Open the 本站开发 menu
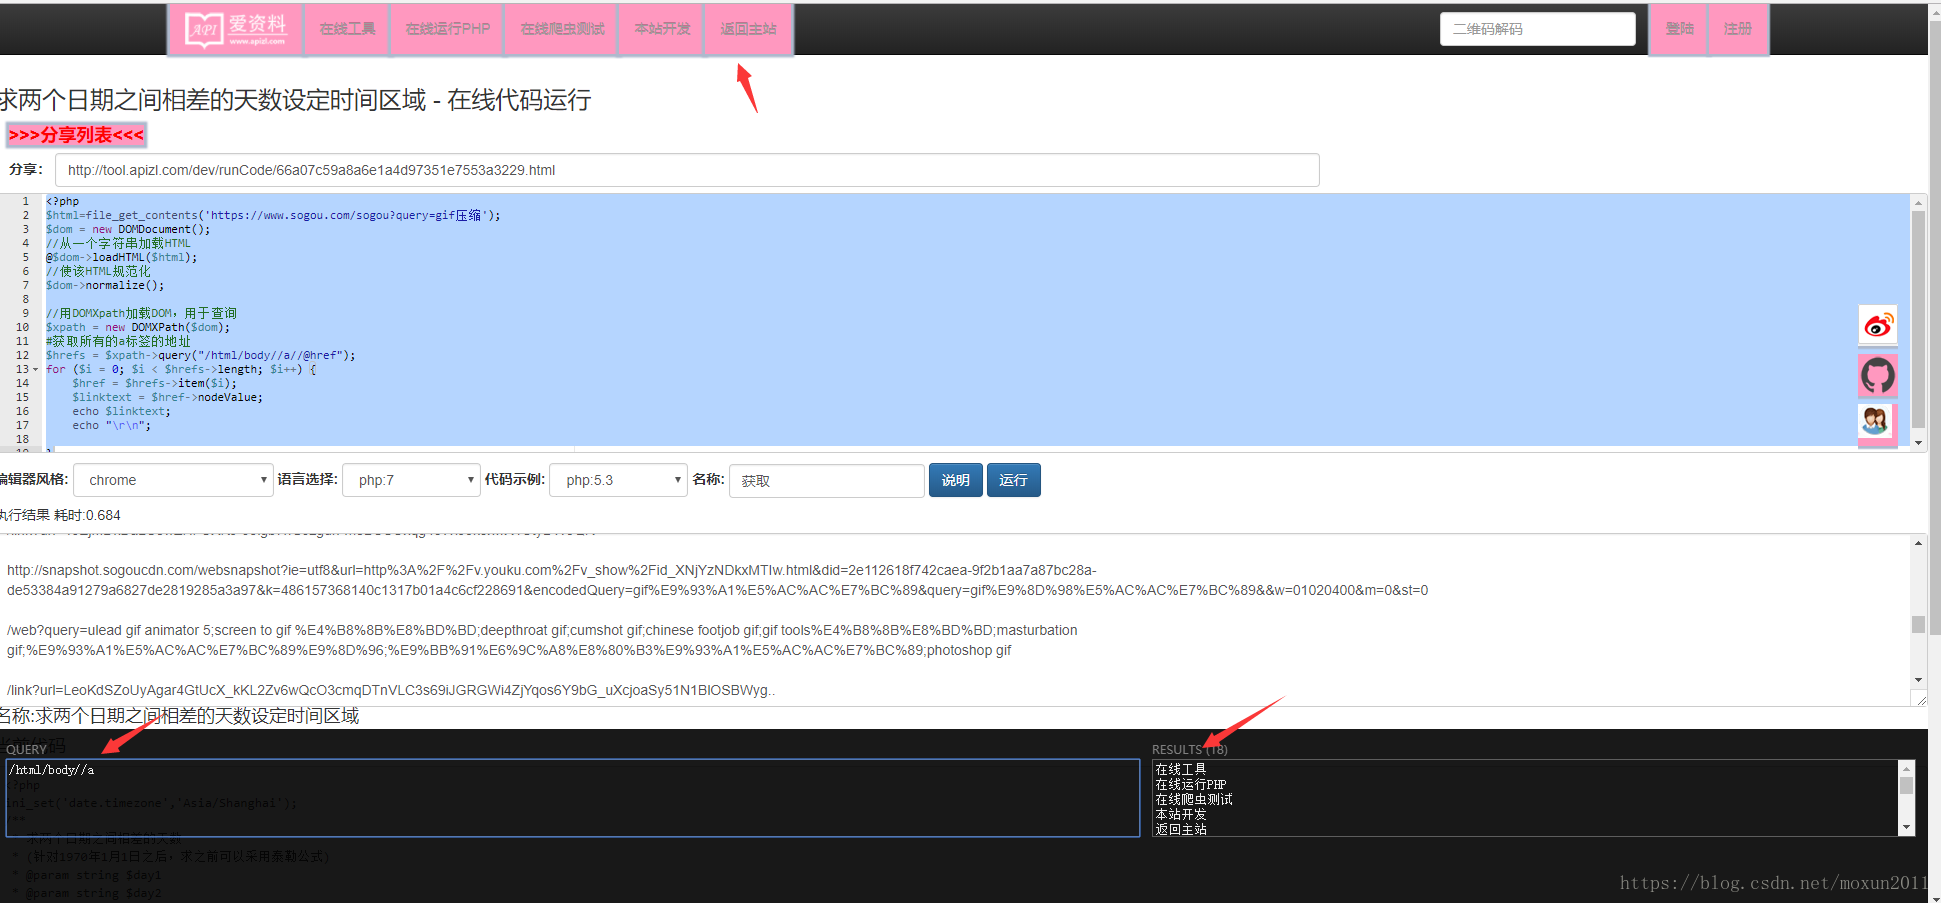 pos(663,29)
